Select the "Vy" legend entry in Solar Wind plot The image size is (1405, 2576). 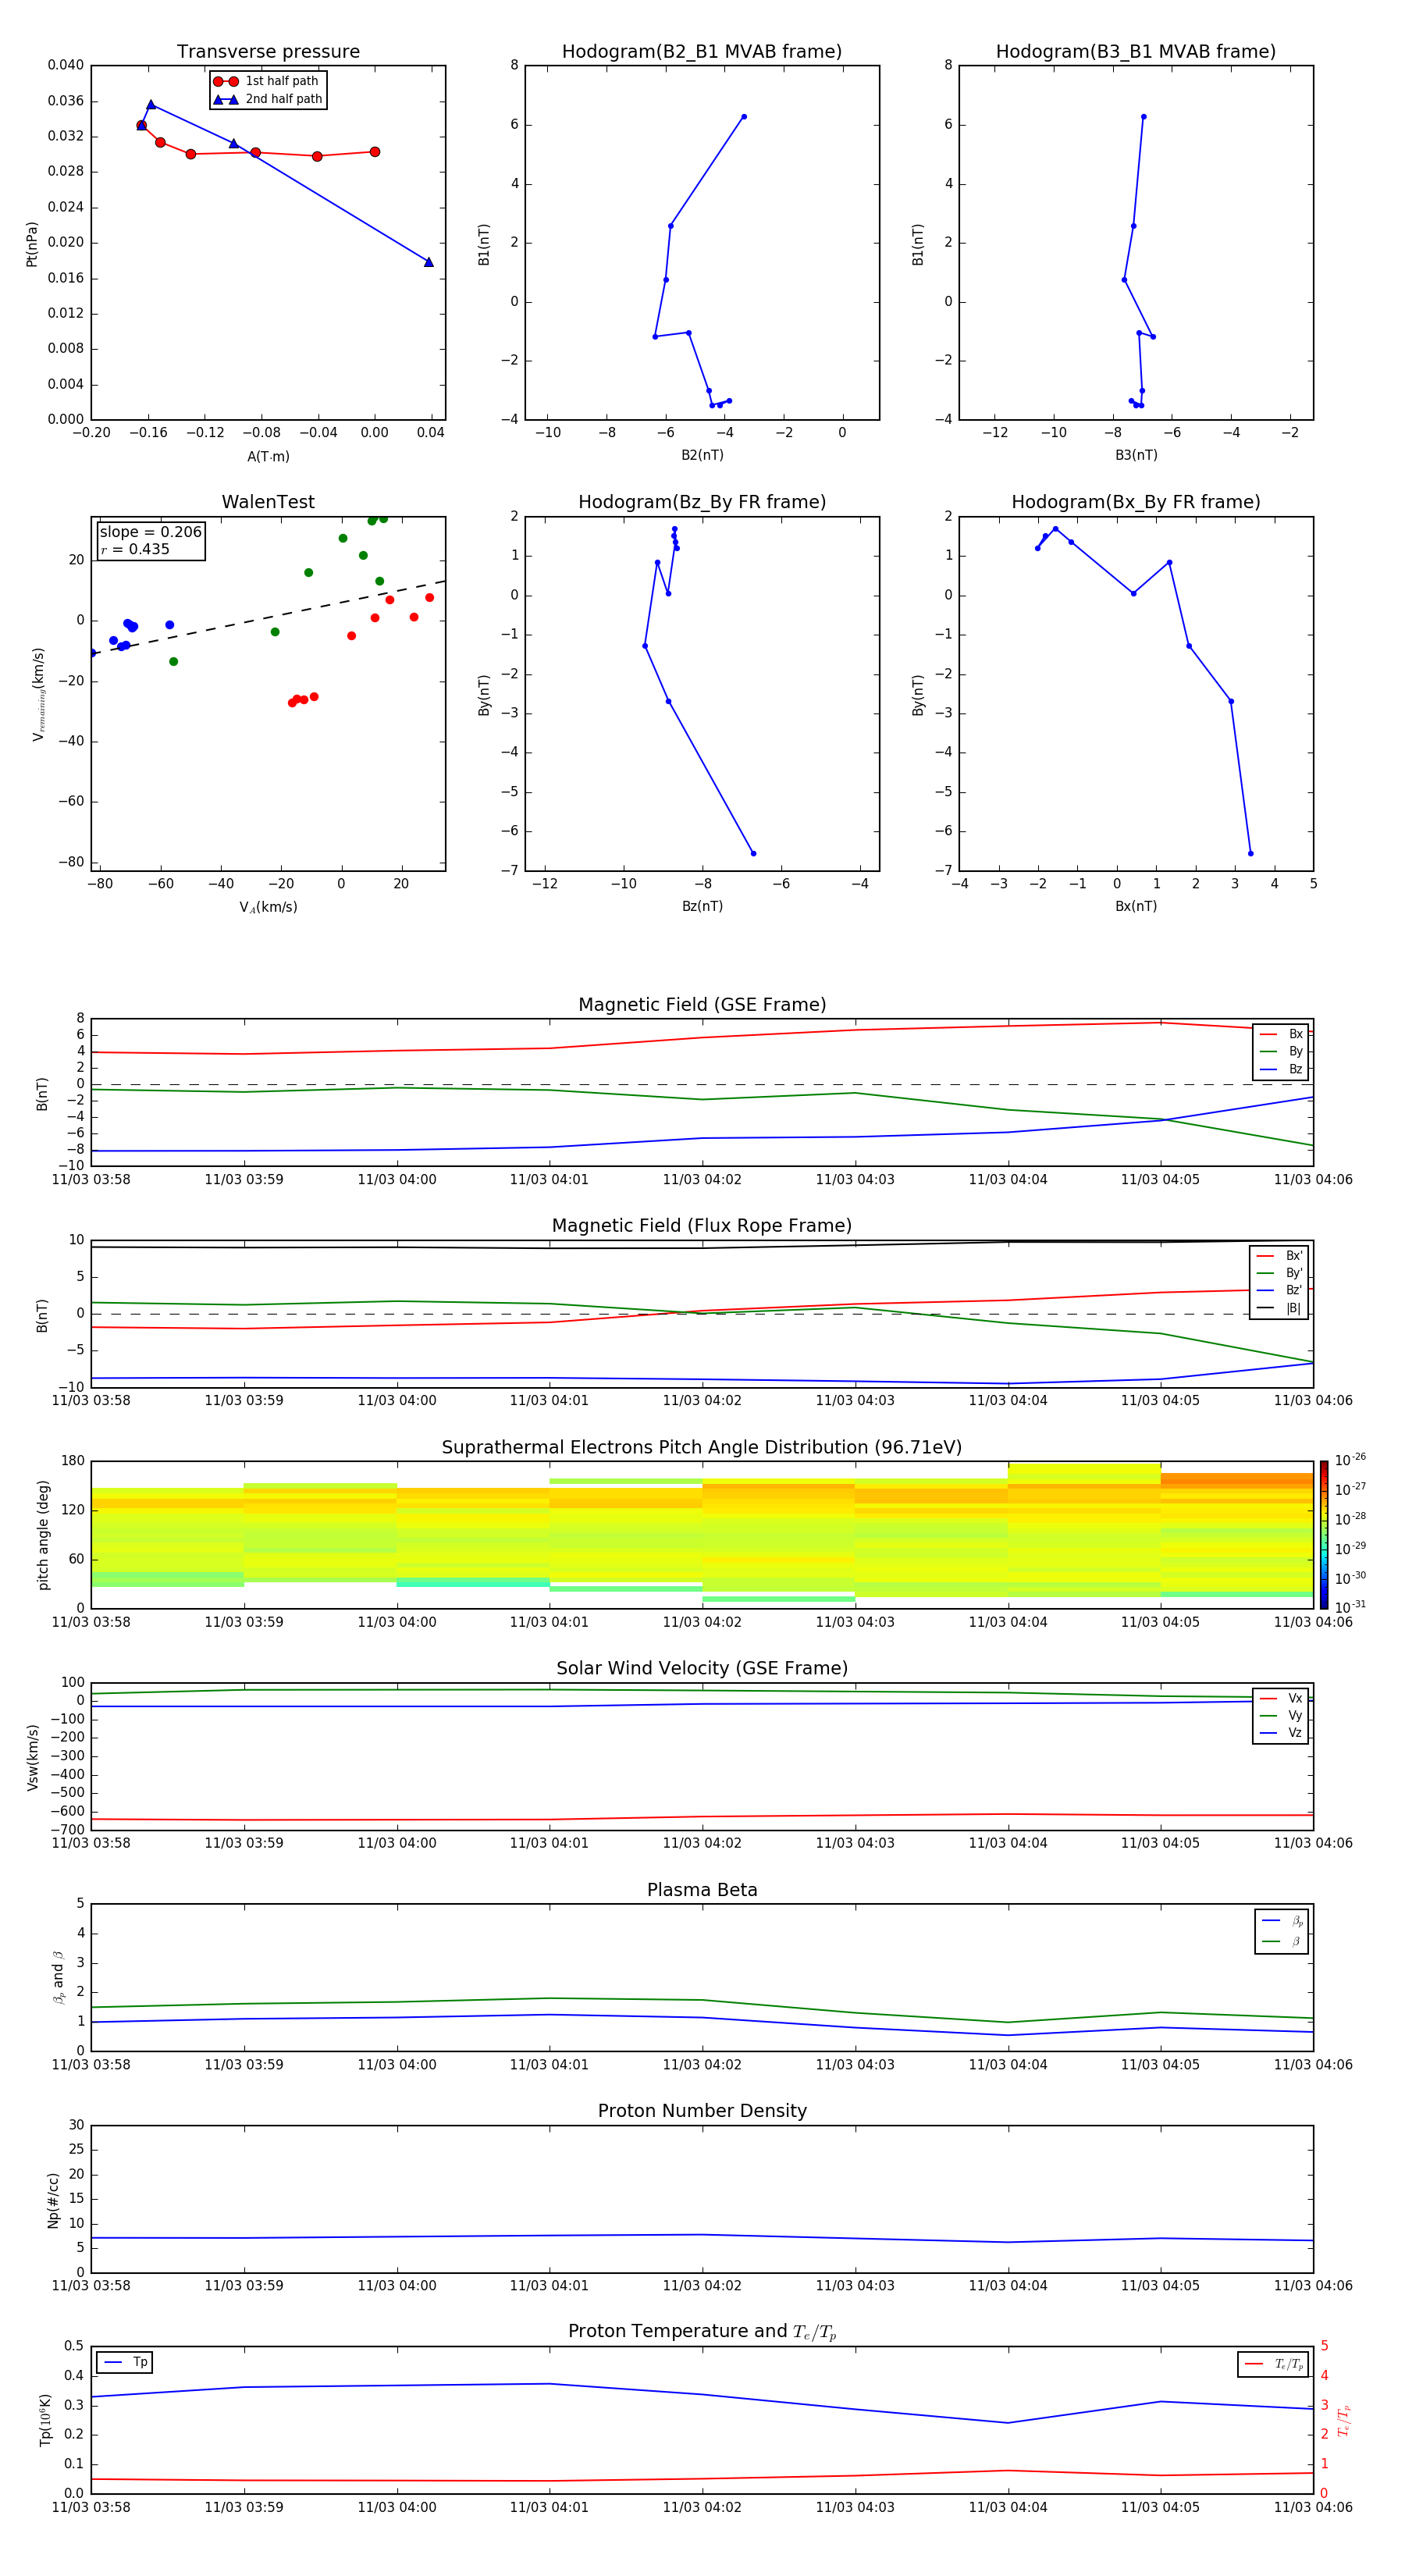1281,1715
